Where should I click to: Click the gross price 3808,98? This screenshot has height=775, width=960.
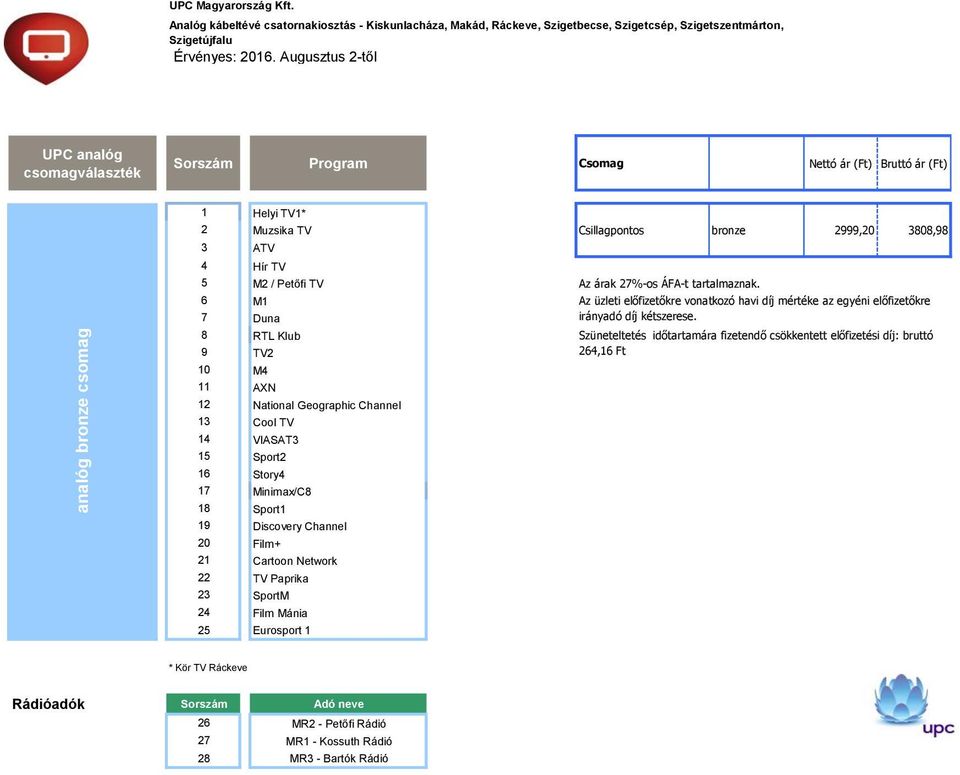pyautogui.click(x=928, y=230)
